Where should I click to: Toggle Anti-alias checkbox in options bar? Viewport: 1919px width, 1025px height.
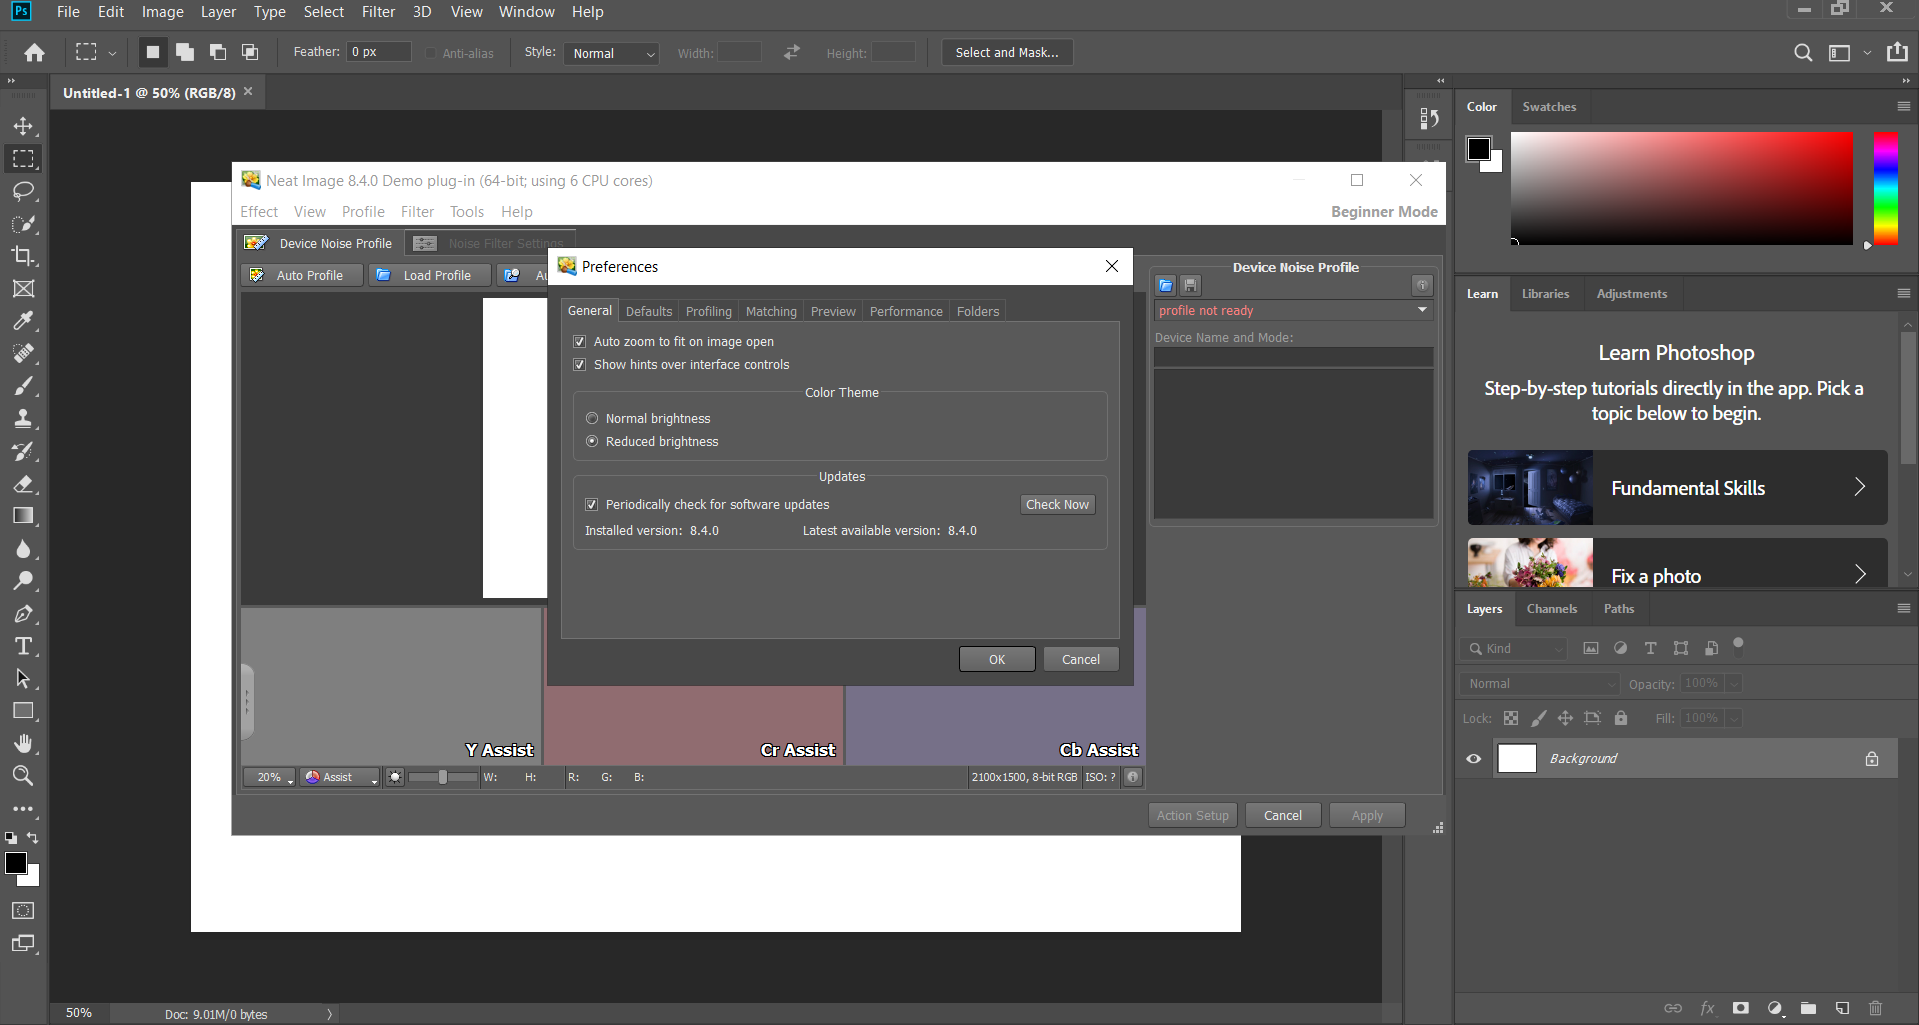[431, 53]
